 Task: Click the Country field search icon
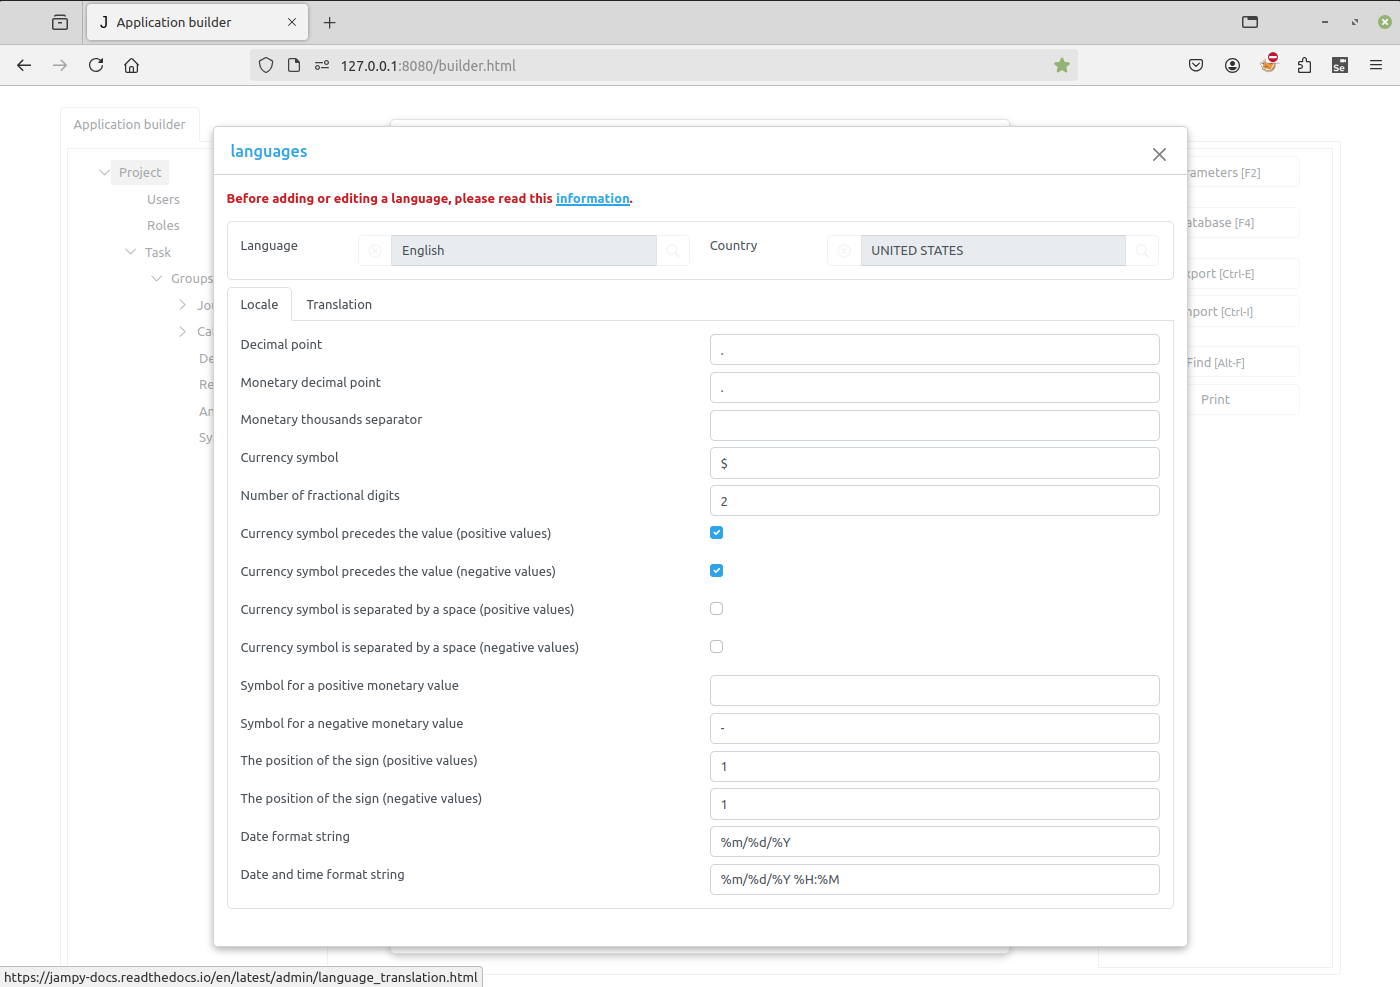(1142, 251)
